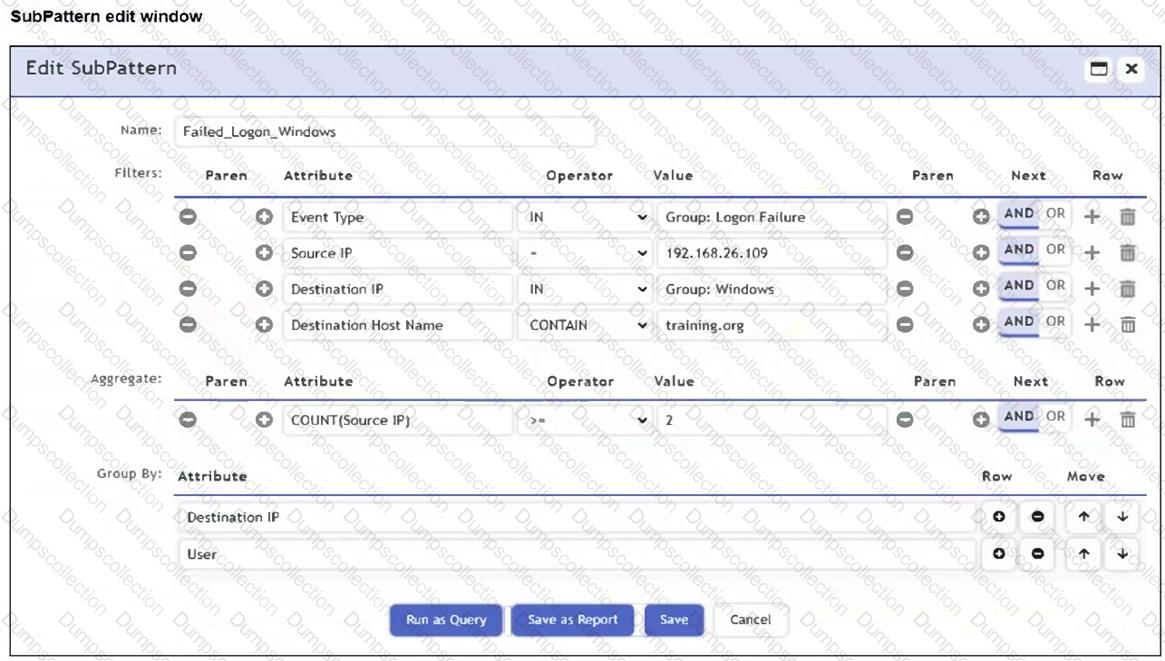Image resolution: width=1165 pixels, height=661 pixels.
Task: Delete the COUNT(Source IP) aggregate row
Action: click(1127, 420)
